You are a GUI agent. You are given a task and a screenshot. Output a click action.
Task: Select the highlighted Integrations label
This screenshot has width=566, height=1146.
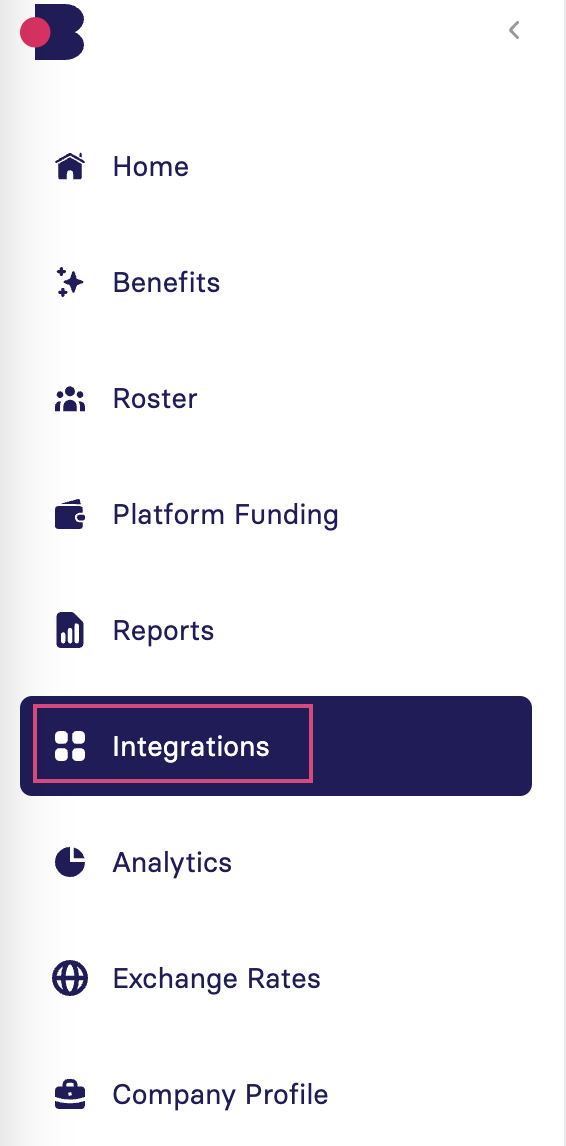[x=191, y=748]
